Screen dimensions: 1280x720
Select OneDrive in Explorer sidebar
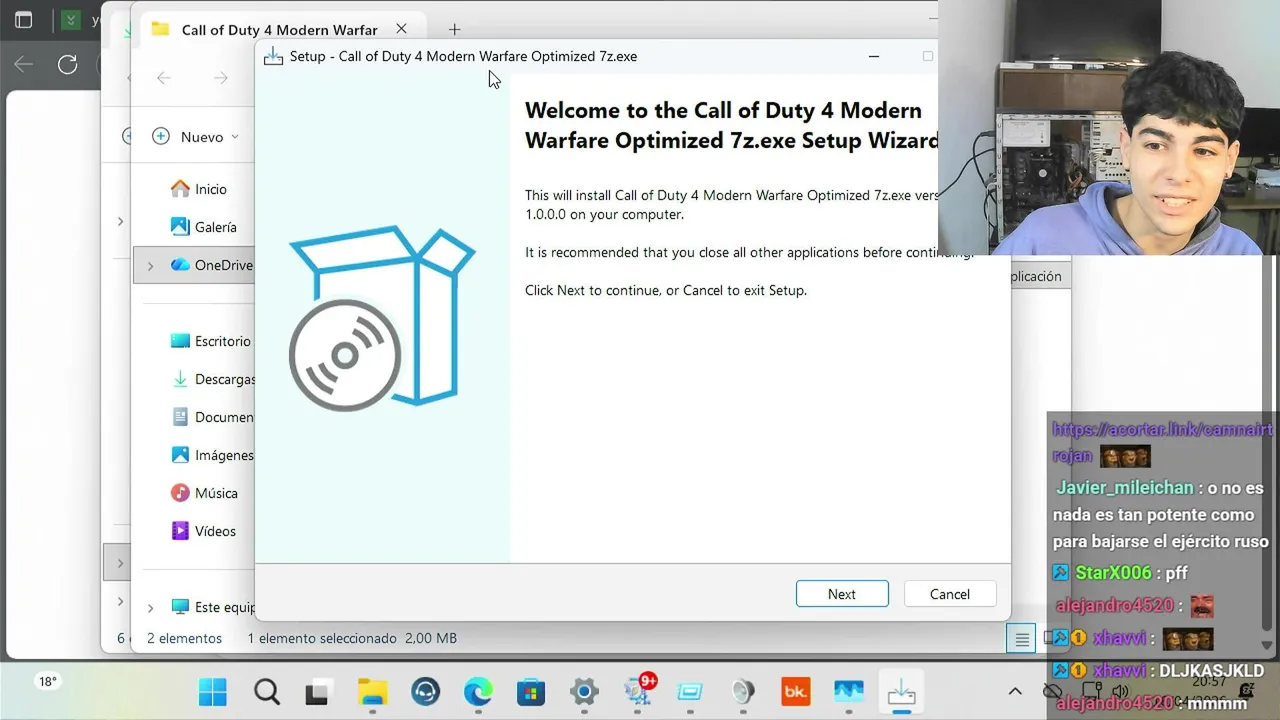point(223,265)
